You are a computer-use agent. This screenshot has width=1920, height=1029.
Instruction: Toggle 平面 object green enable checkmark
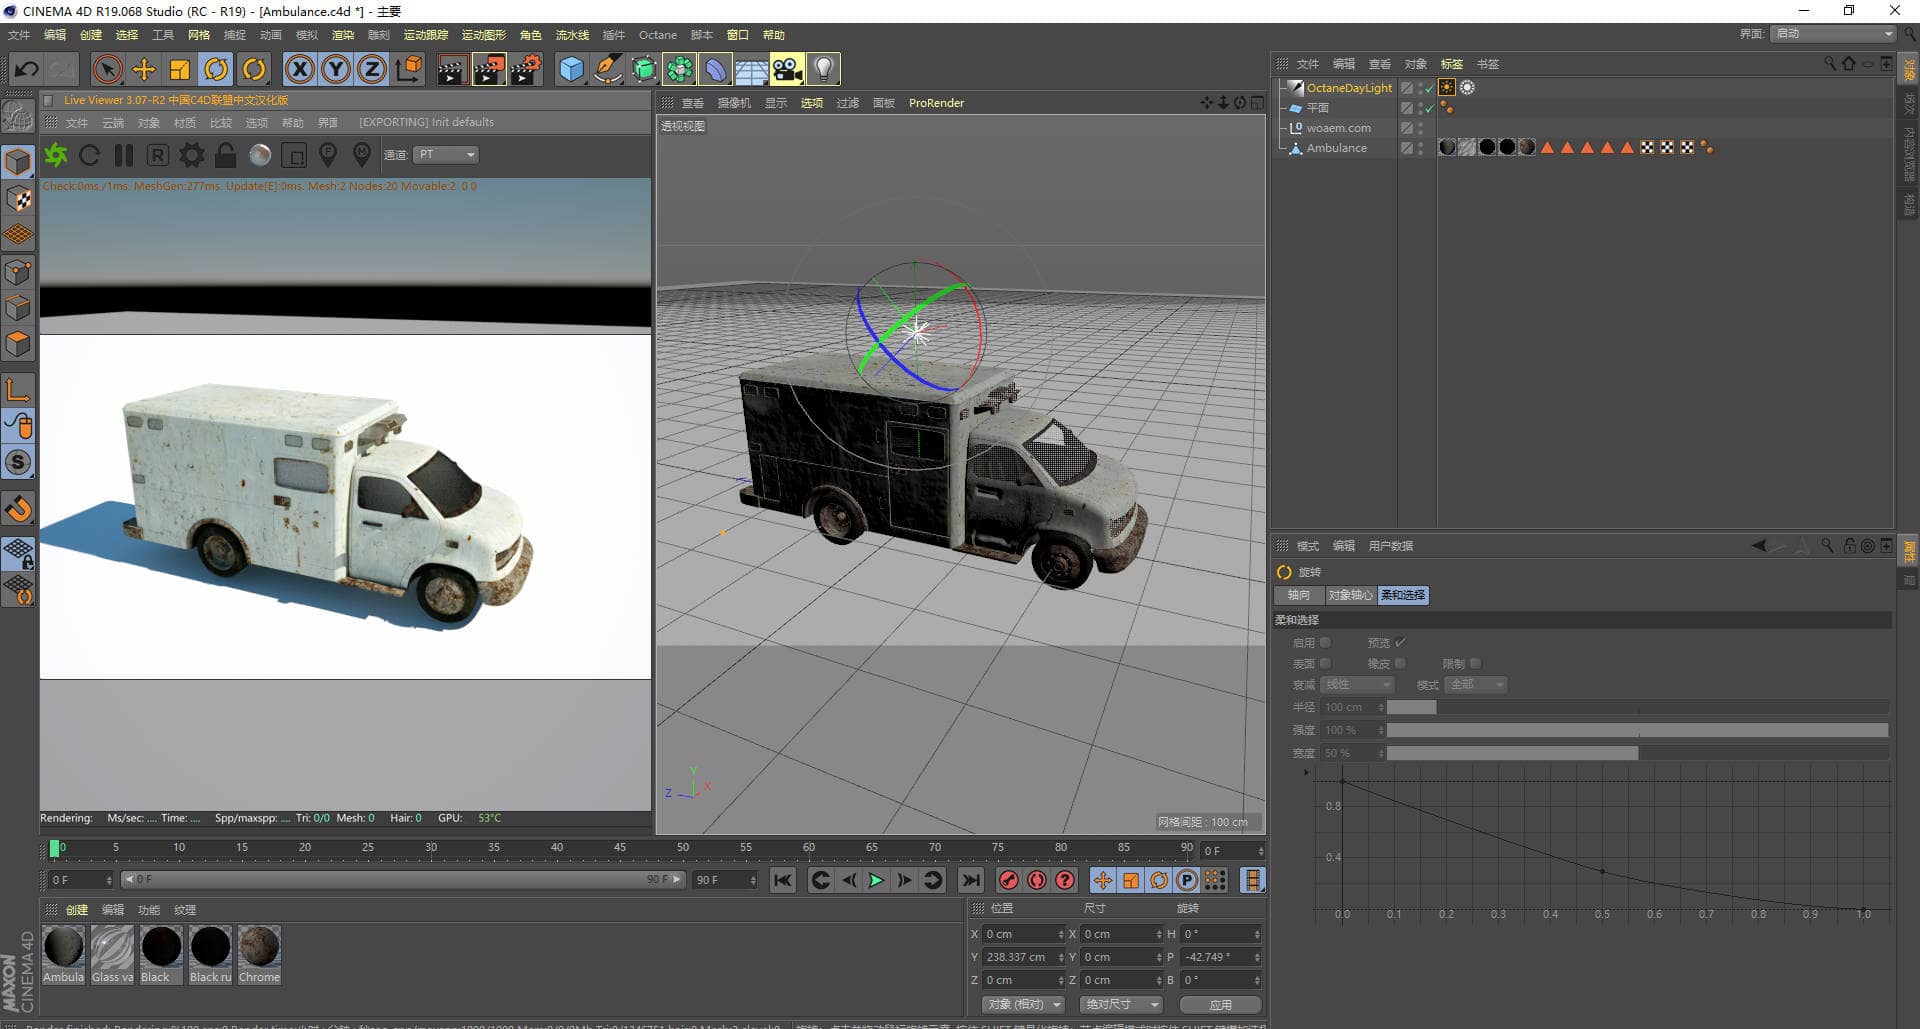[x=1429, y=108]
